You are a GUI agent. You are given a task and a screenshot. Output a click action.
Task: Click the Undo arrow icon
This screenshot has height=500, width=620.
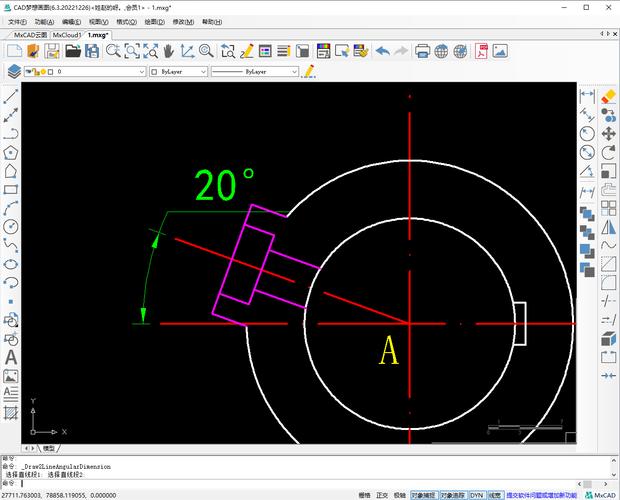pyautogui.click(x=383, y=51)
